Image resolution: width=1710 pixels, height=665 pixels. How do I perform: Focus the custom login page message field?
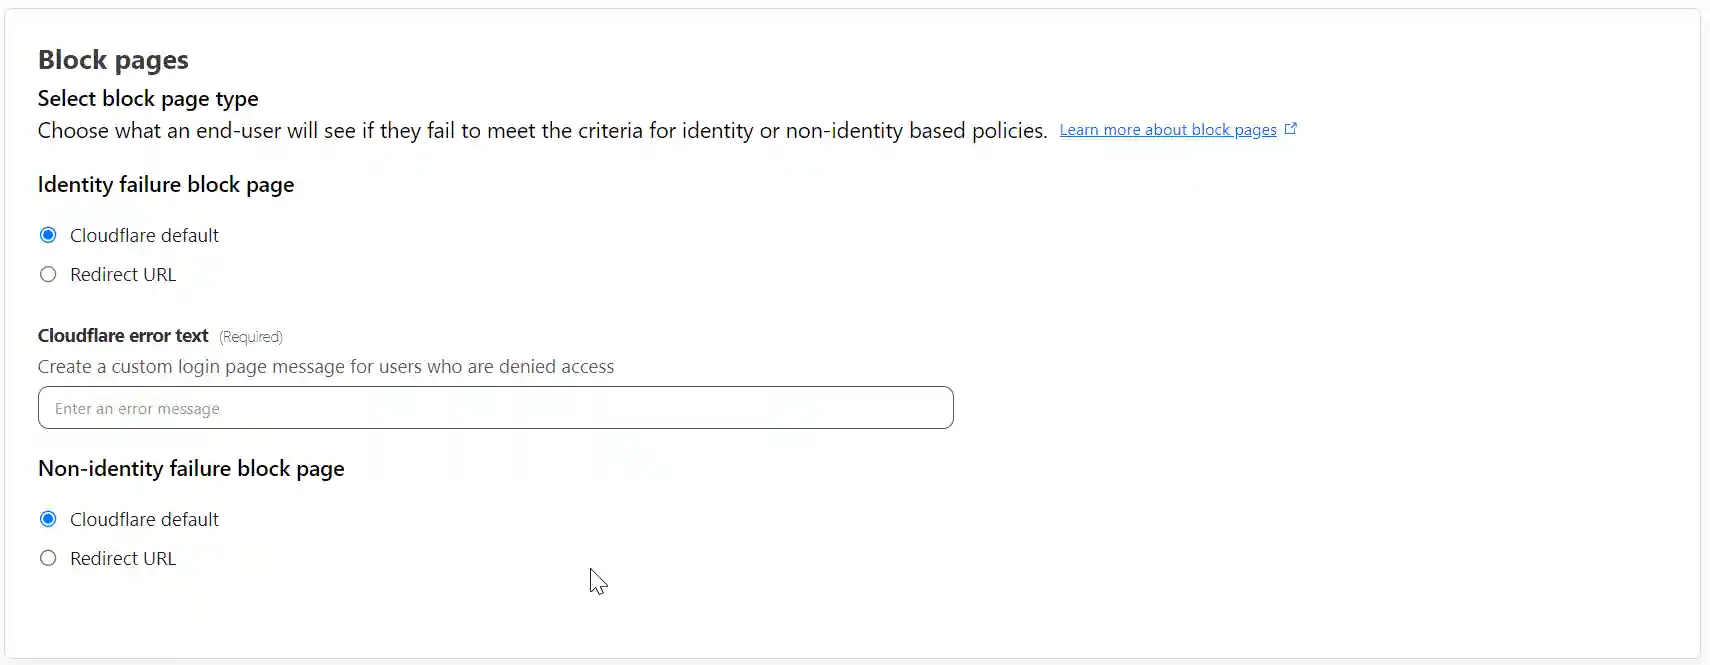coord(496,408)
